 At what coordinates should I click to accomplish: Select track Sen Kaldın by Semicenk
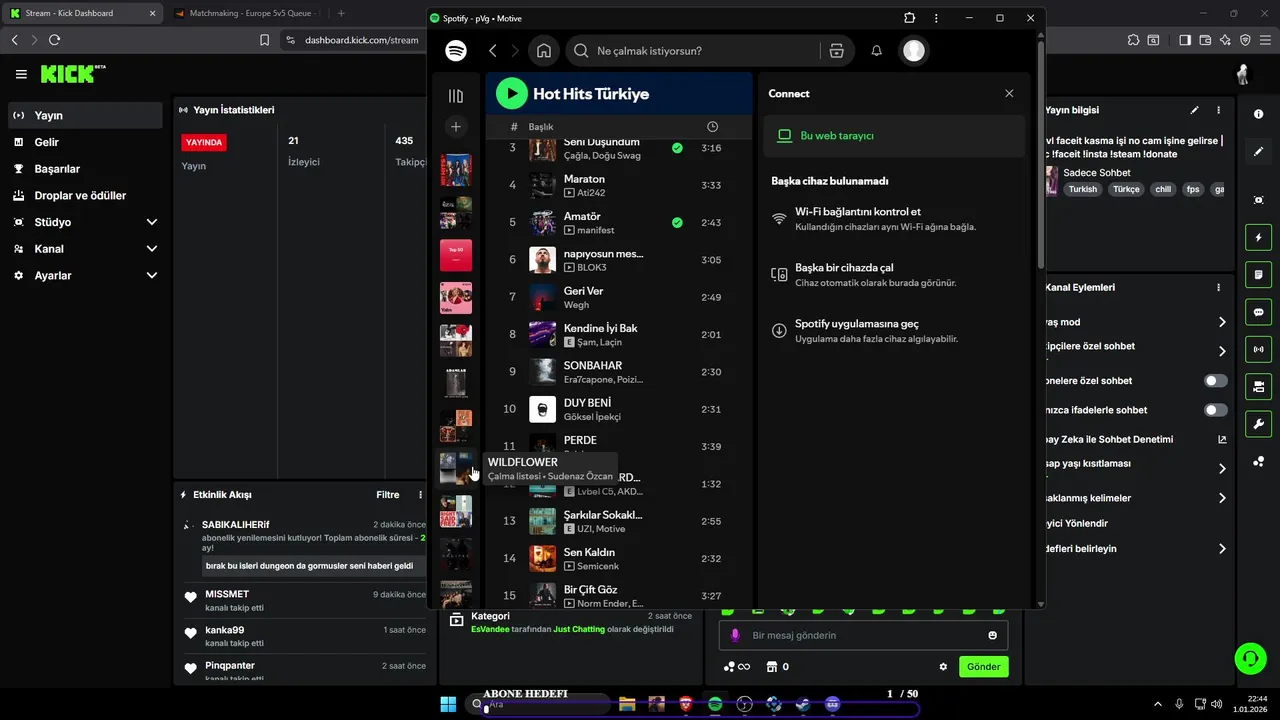[618, 558]
